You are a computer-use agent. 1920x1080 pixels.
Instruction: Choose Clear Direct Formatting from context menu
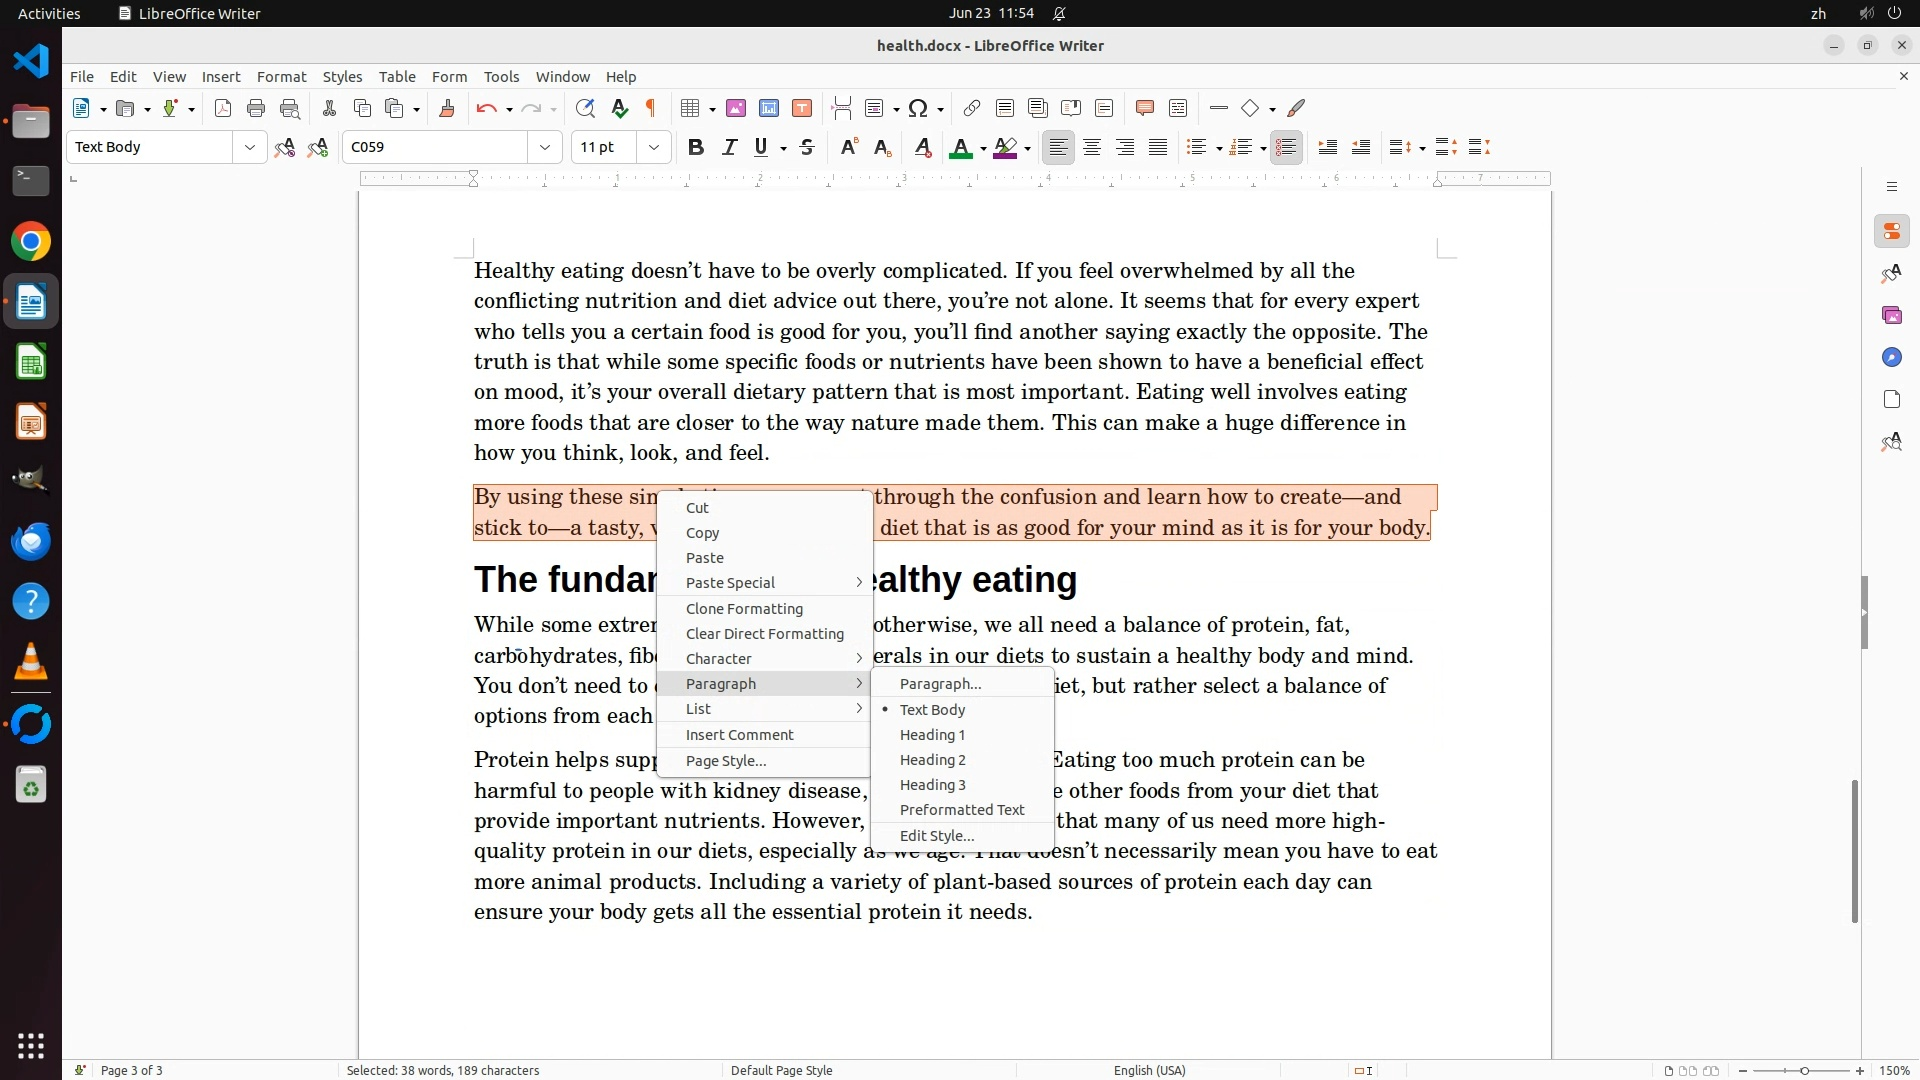(x=765, y=634)
